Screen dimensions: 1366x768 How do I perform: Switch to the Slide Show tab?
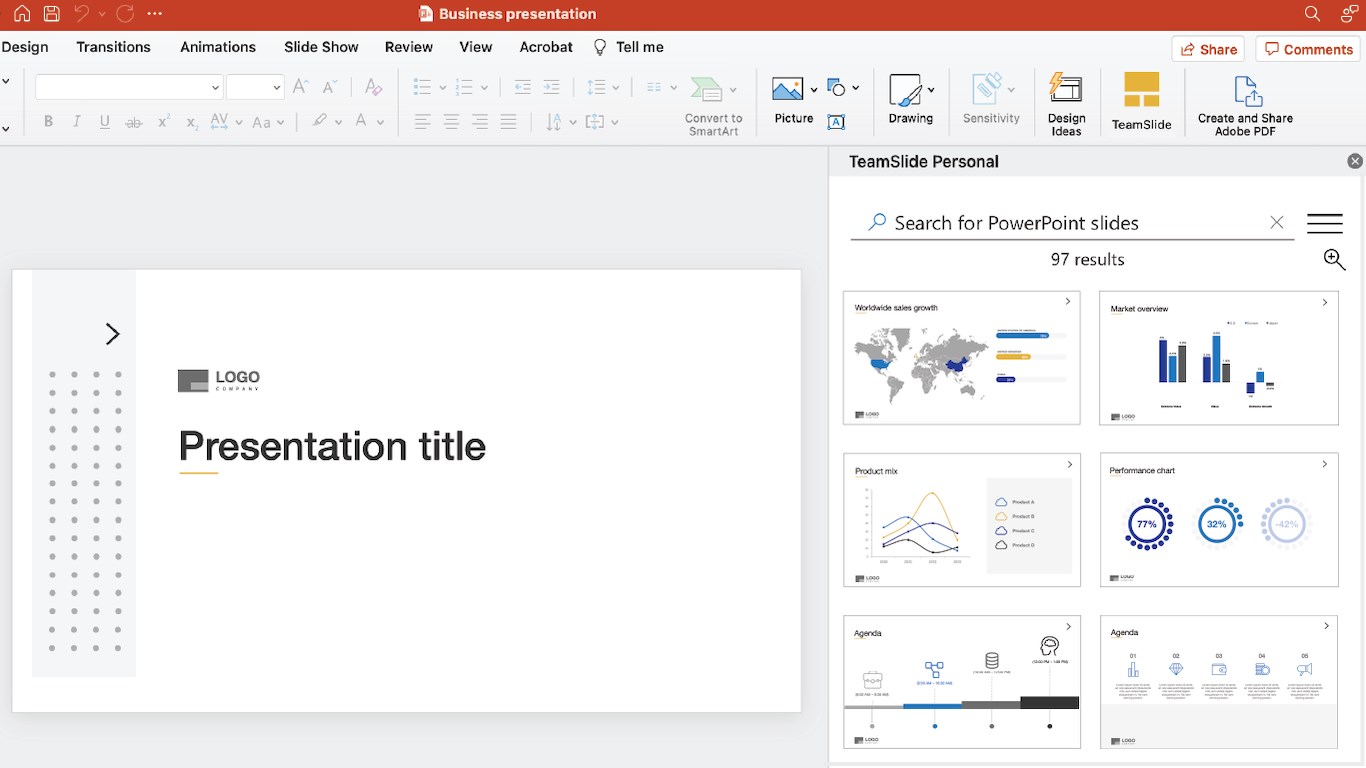pyautogui.click(x=321, y=47)
